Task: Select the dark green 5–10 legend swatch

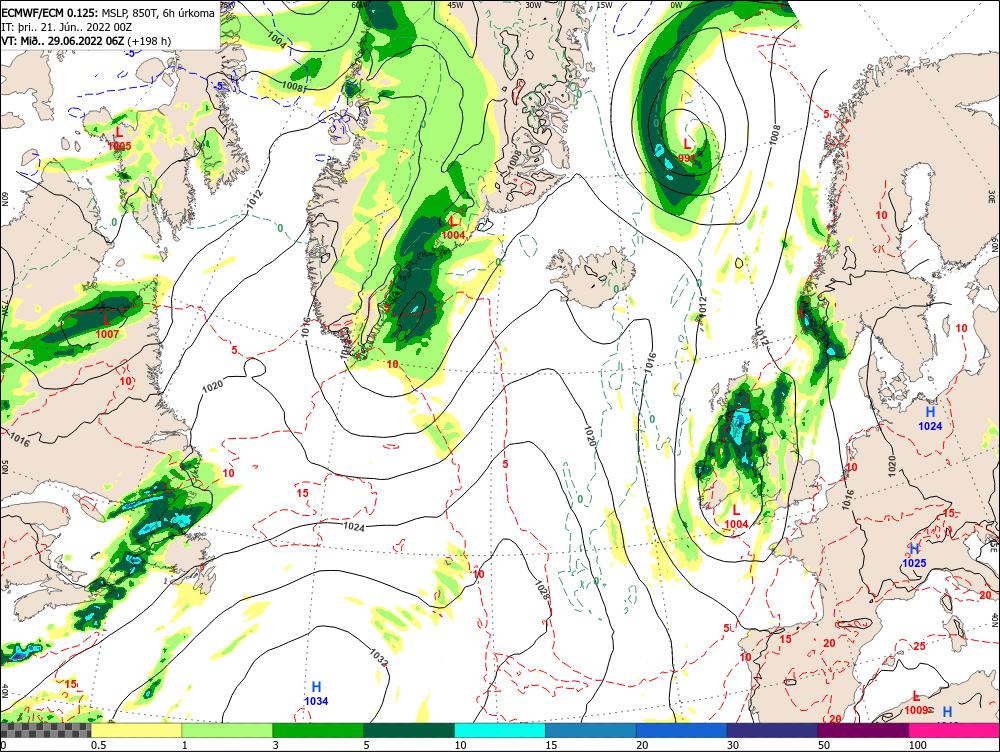Action: pyautogui.click(x=409, y=730)
